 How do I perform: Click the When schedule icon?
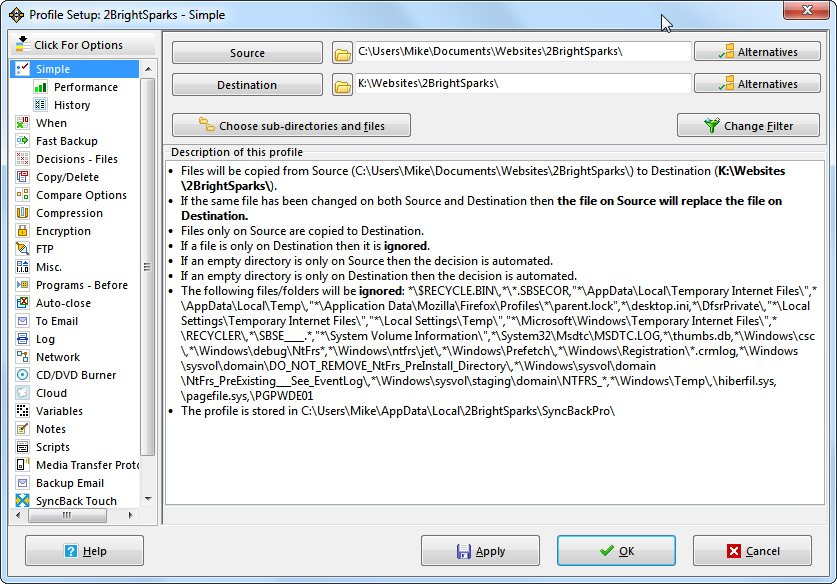(22, 123)
